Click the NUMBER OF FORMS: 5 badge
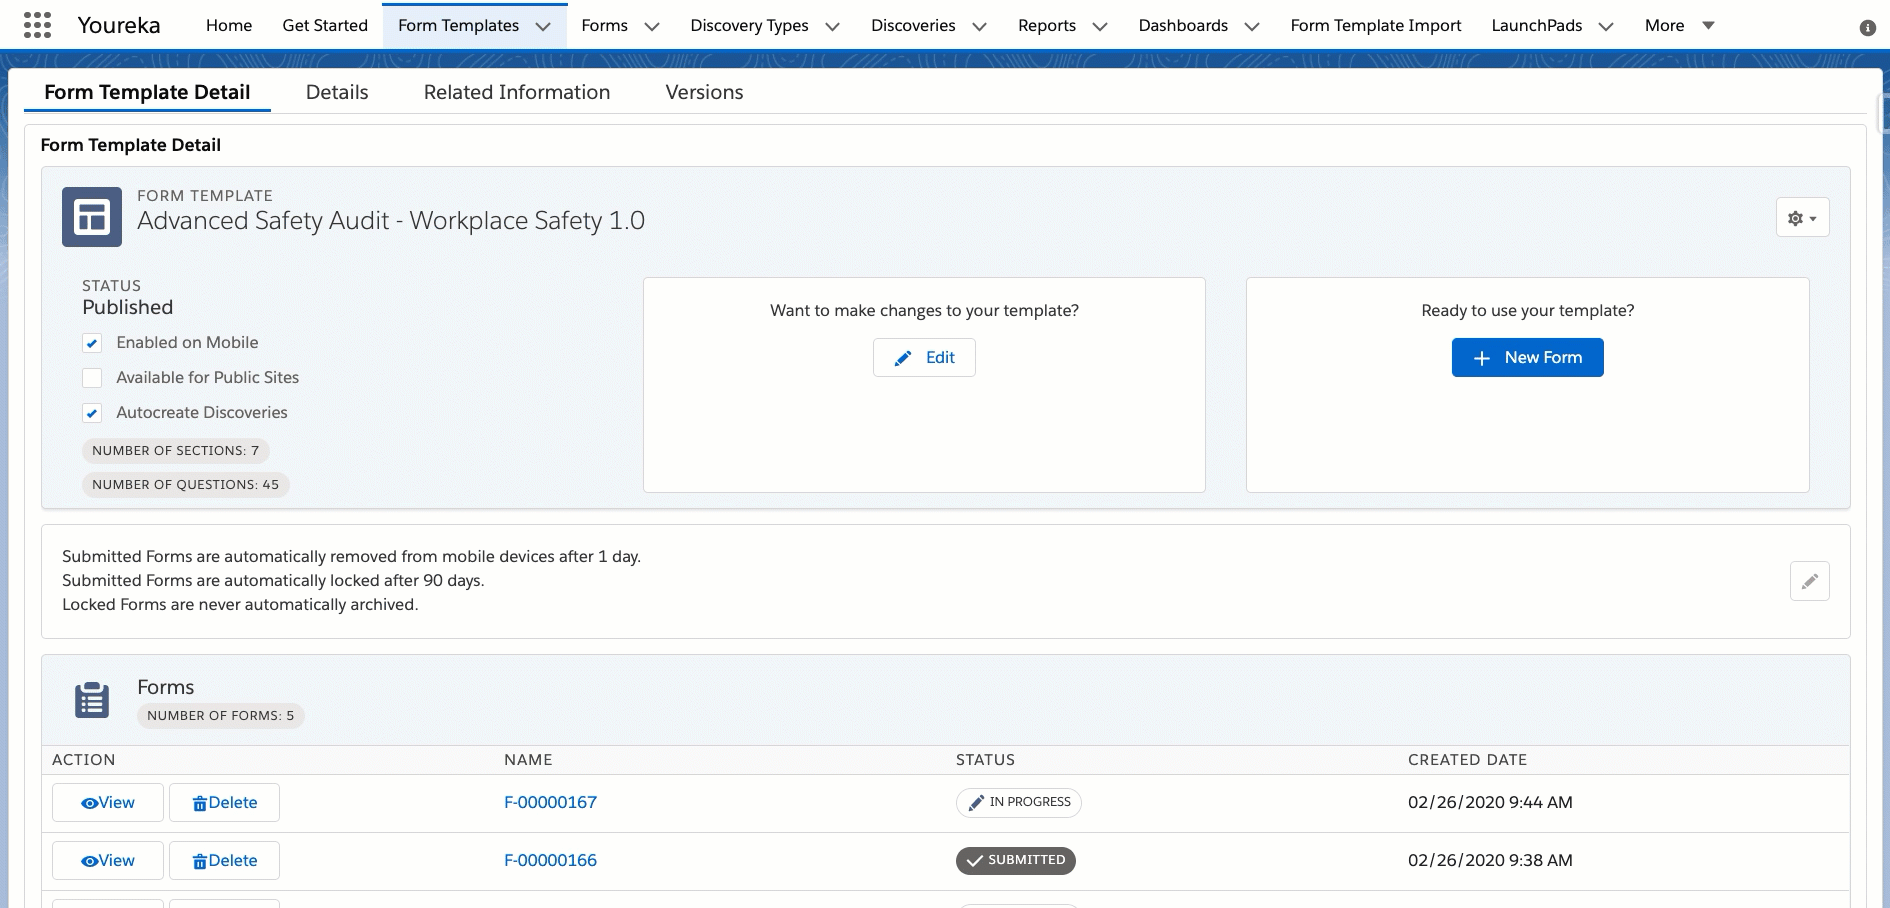 221,716
